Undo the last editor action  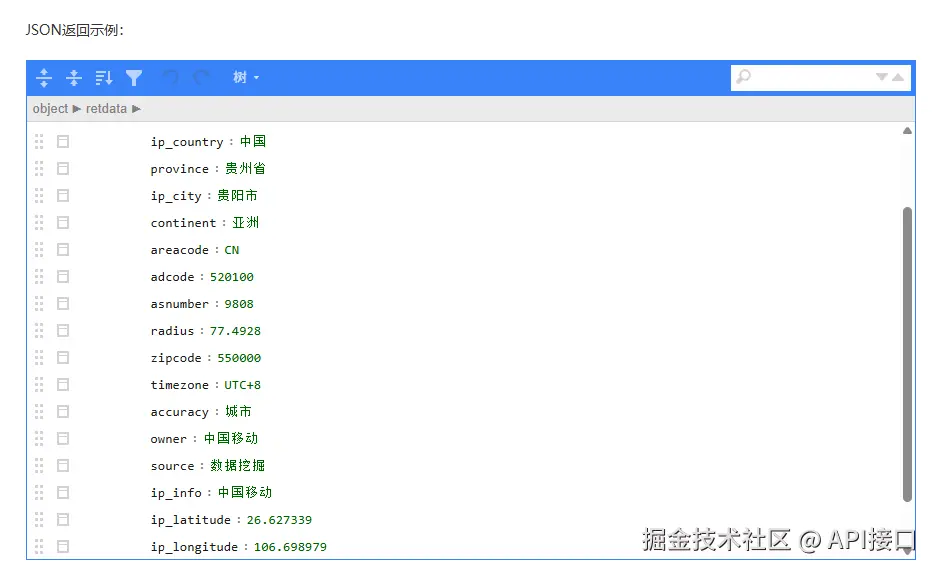click(x=171, y=77)
